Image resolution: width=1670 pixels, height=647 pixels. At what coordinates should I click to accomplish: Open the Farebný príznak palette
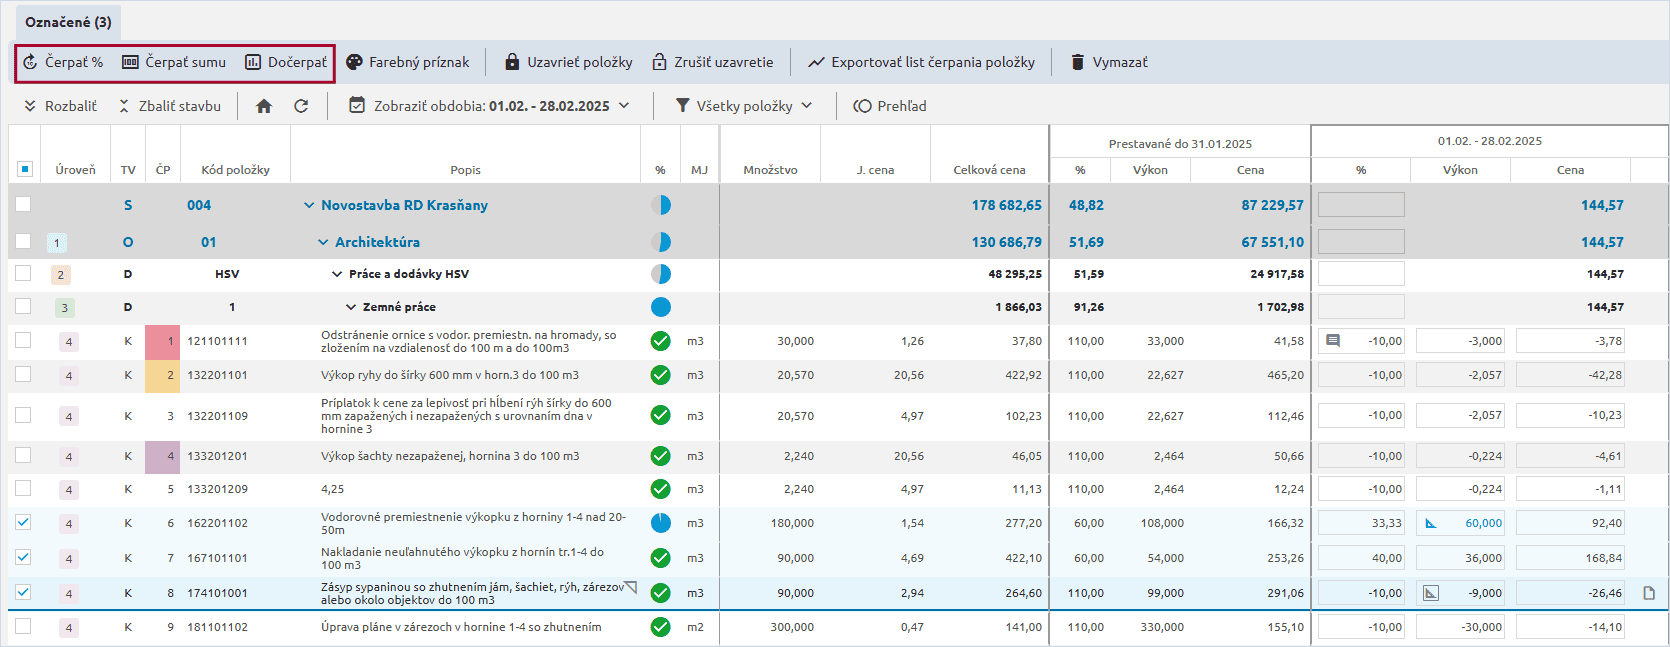click(354, 62)
